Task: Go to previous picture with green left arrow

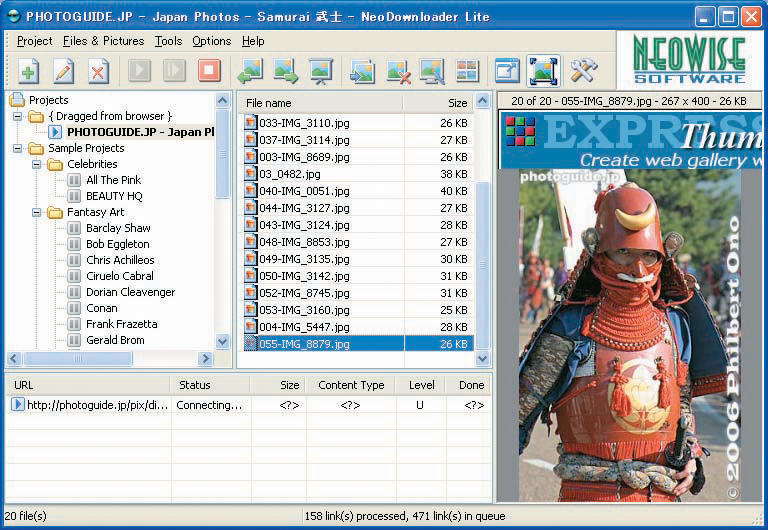Action: [x=250, y=71]
